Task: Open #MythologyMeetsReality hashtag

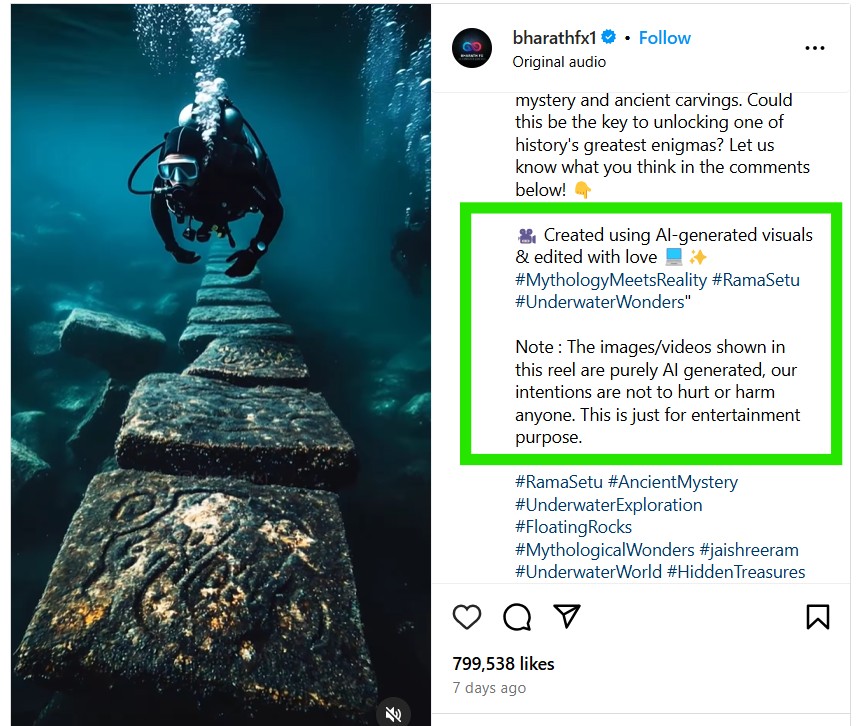Action: pyautogui.click(x=611, y=280)
